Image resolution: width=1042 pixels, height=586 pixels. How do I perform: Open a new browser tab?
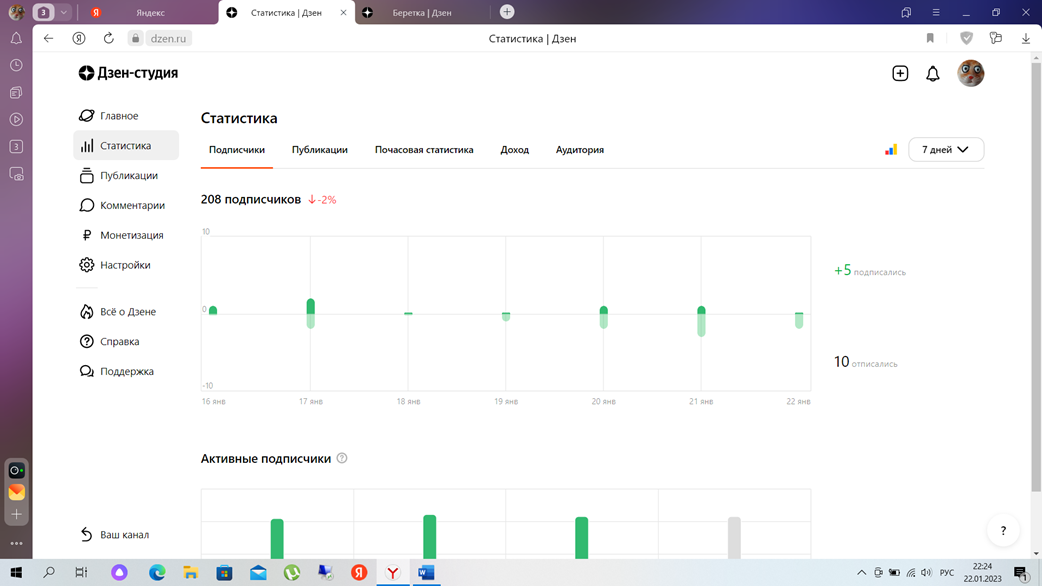point(507,12)
